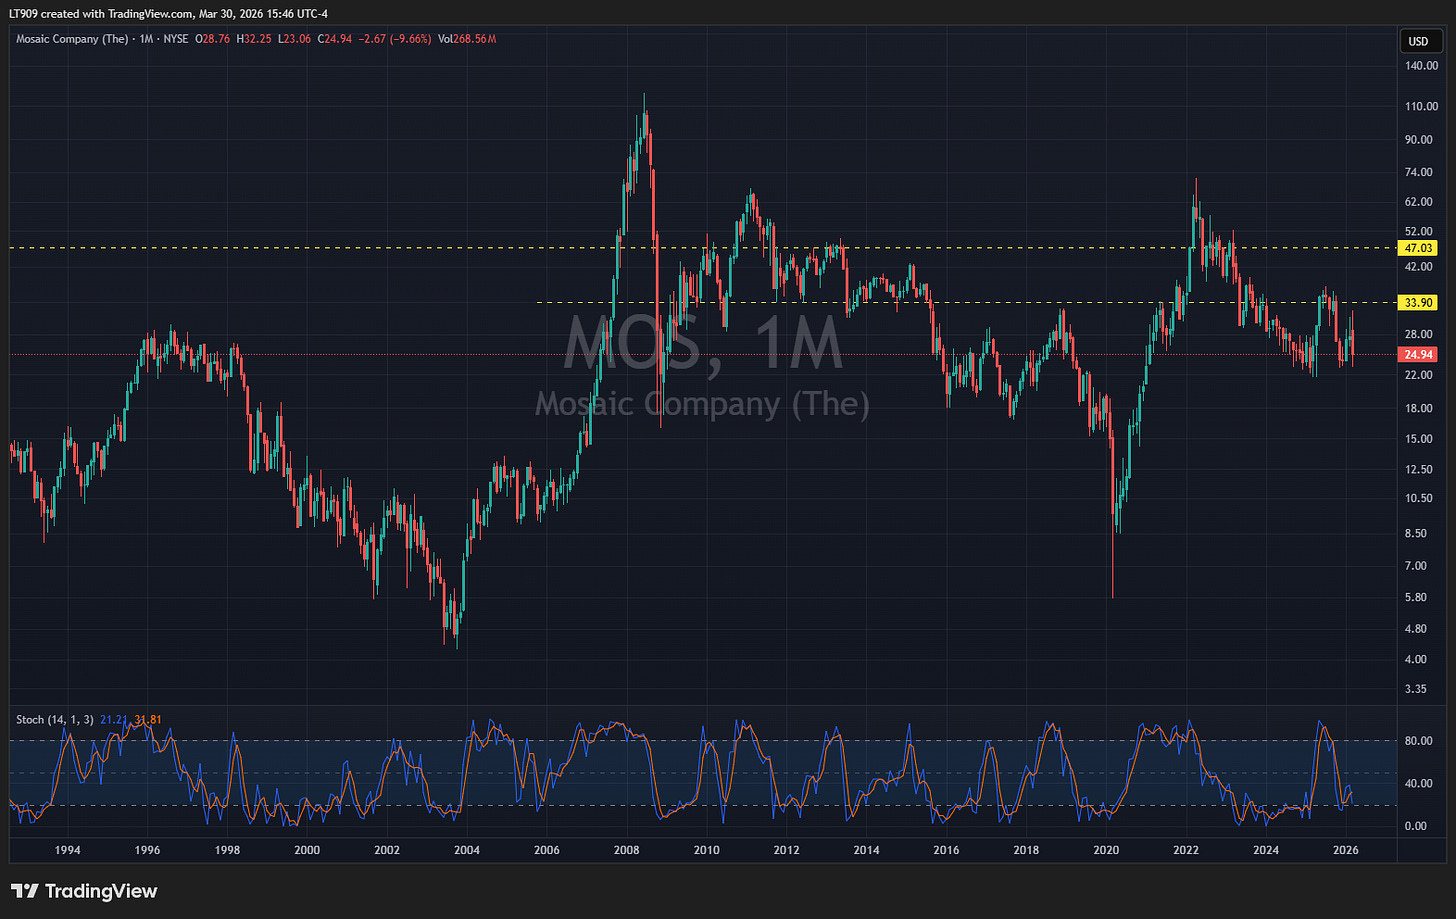Screen dimensions: 1456x919
Task: Click the 18.00 price axis label
Action: click(x=1420, y=409)
